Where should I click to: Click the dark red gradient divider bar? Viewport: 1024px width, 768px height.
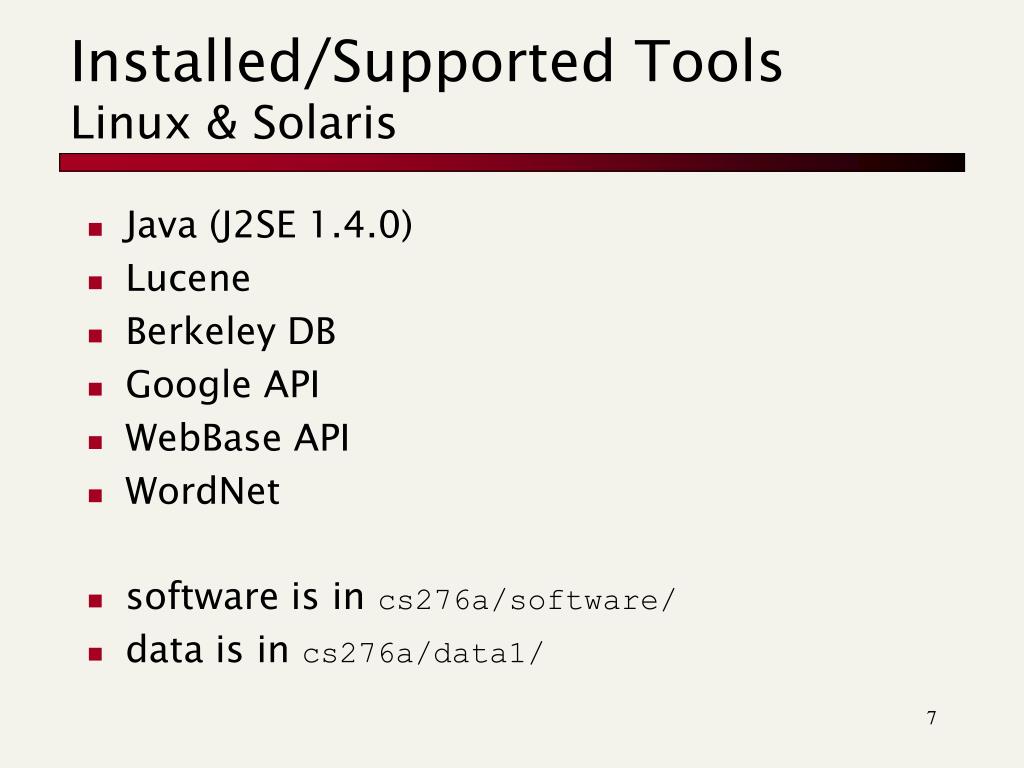[x=512, y=163]
